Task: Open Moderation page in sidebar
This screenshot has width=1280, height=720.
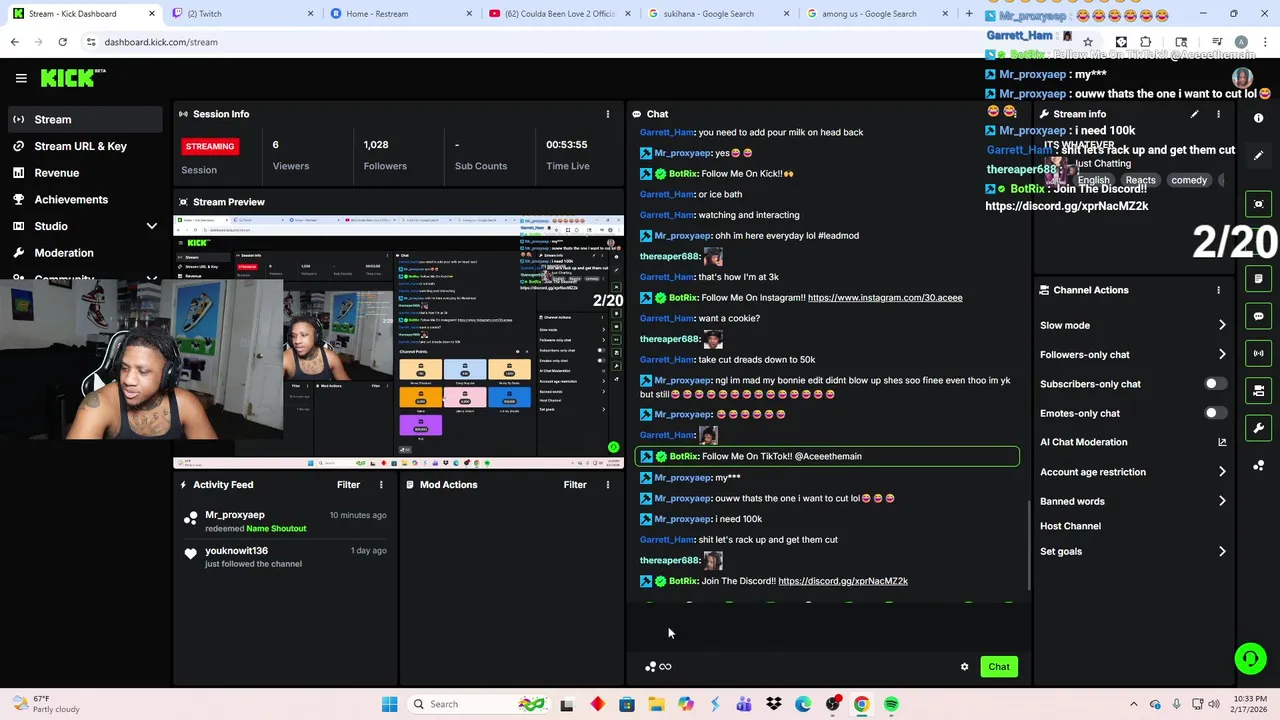Action: tap(85, 253)
